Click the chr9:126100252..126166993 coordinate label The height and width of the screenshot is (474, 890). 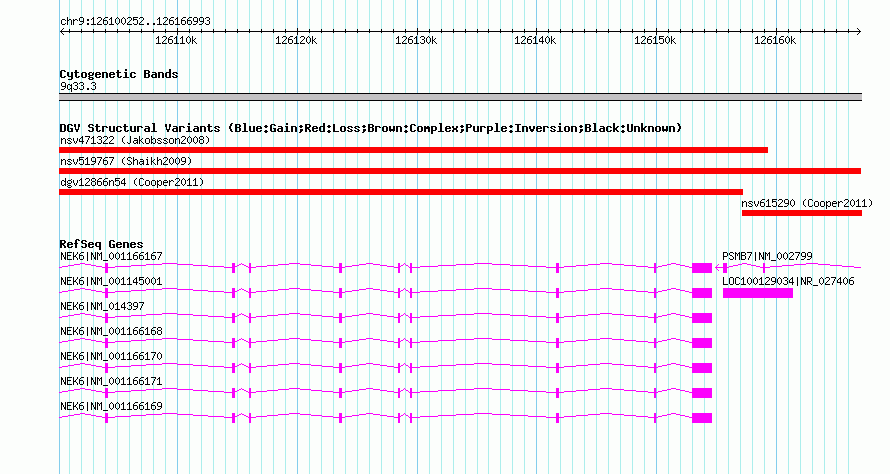click(135, 21)
